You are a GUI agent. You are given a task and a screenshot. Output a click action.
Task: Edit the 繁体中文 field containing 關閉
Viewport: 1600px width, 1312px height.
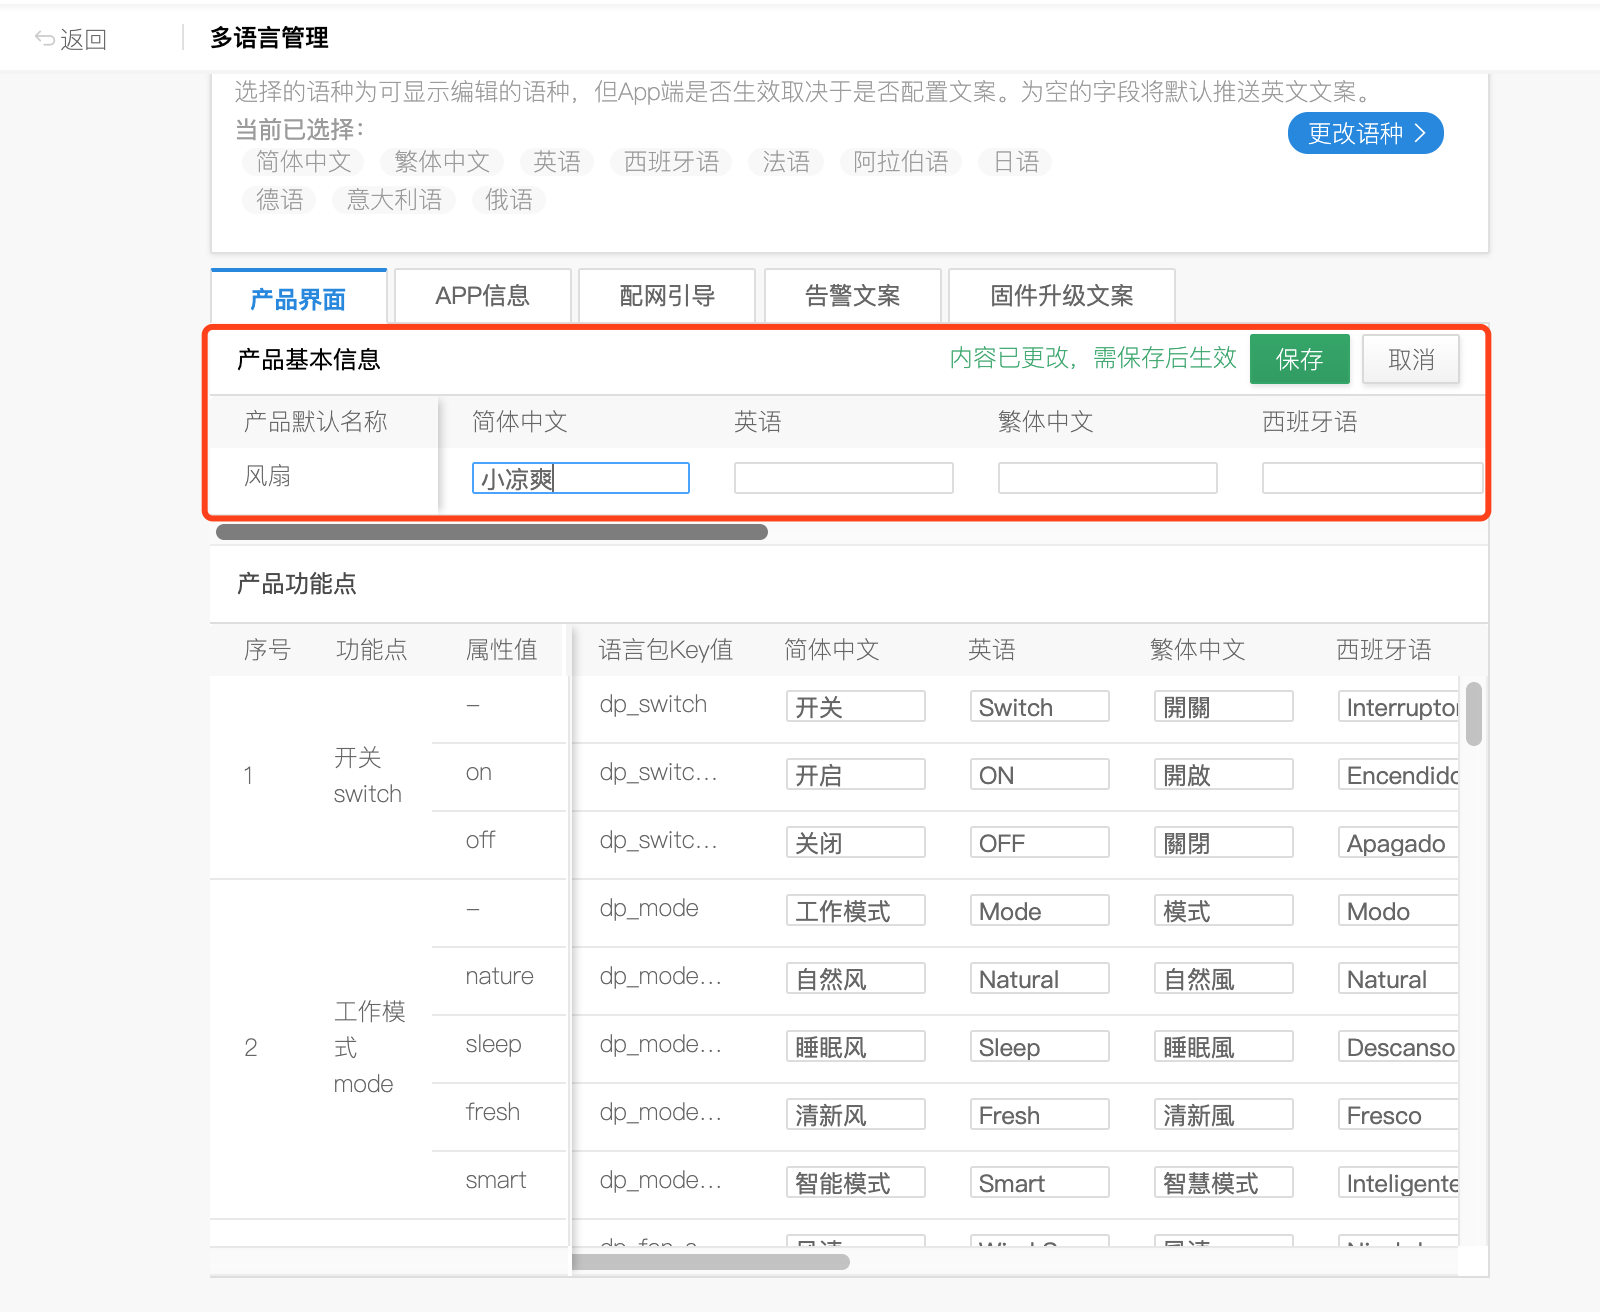[1224, 842]
